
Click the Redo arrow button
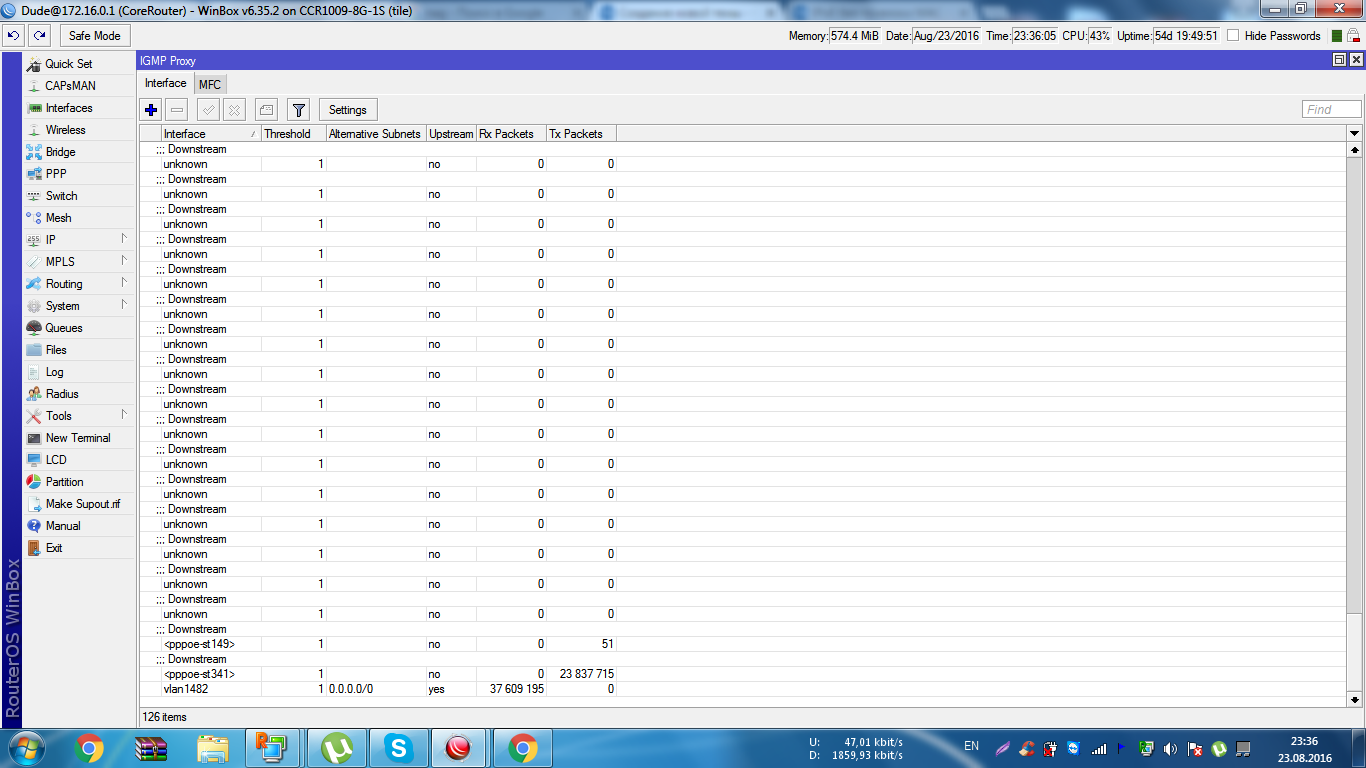(39, 36)
